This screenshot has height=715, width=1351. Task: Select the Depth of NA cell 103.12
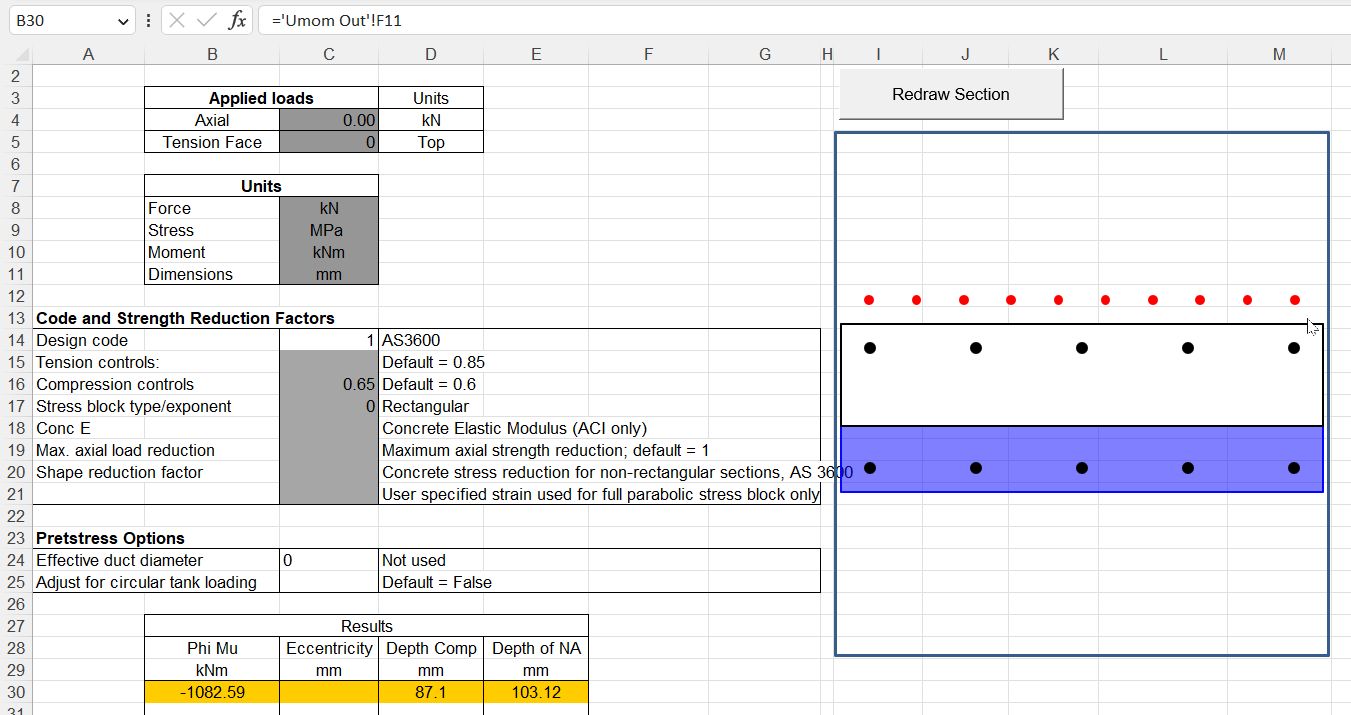pos(536,692)
